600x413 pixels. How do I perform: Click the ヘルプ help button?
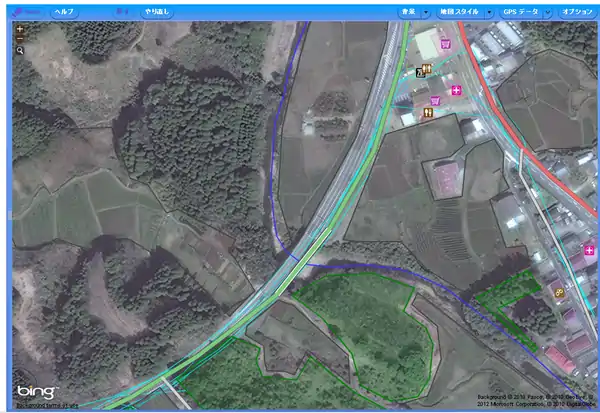63,11
